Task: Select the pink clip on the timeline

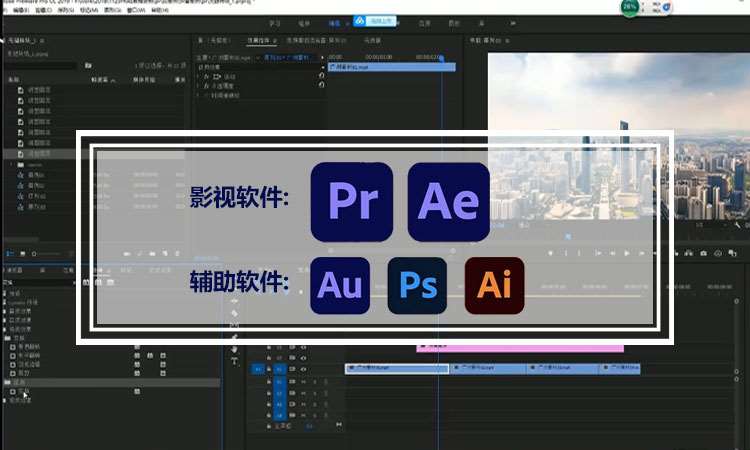Action: click(x=520, y=347)
